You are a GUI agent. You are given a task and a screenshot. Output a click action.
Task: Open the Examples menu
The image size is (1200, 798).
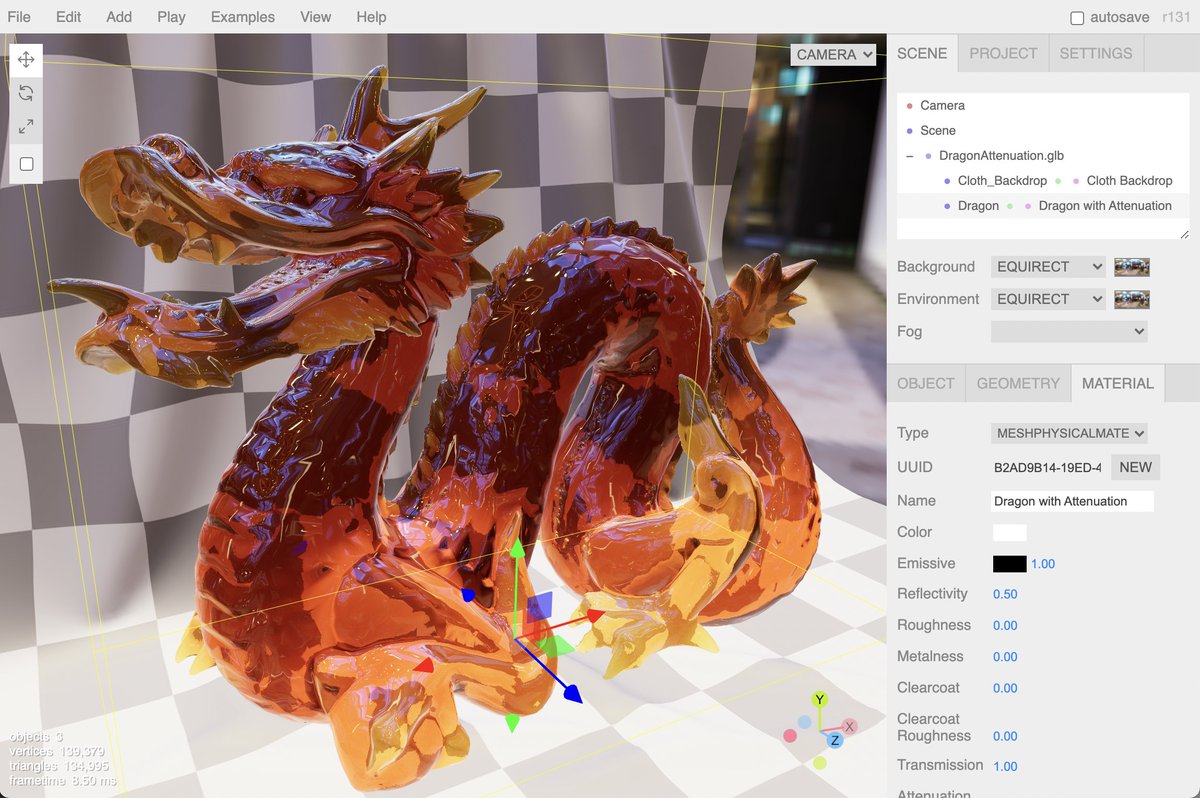click(x=242, y=17)
